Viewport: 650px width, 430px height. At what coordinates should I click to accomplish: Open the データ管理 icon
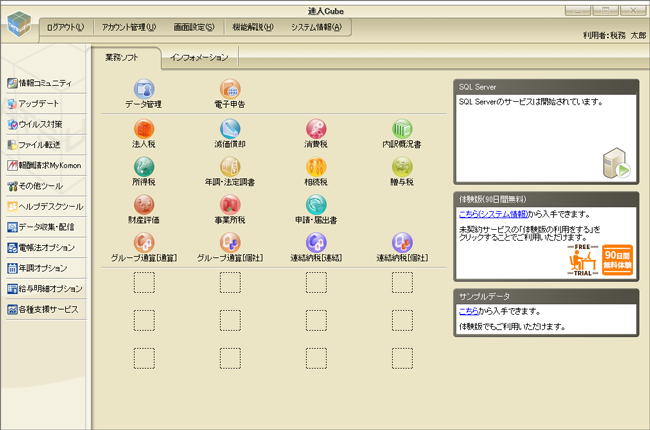[x=144, y=92]
